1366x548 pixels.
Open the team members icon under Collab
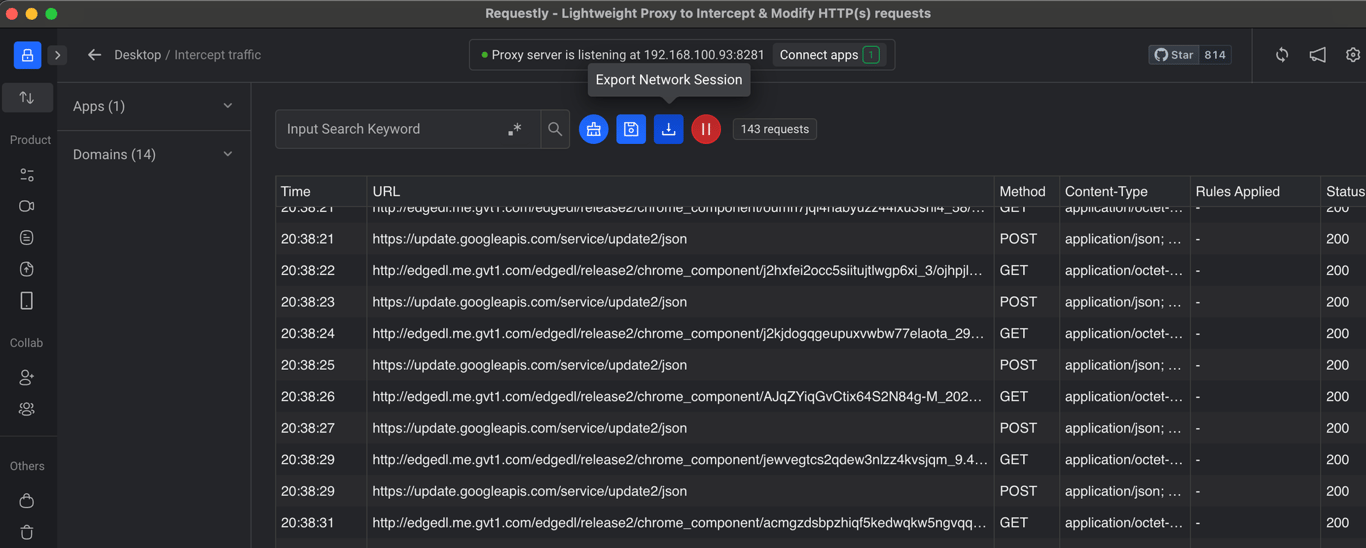27,409
